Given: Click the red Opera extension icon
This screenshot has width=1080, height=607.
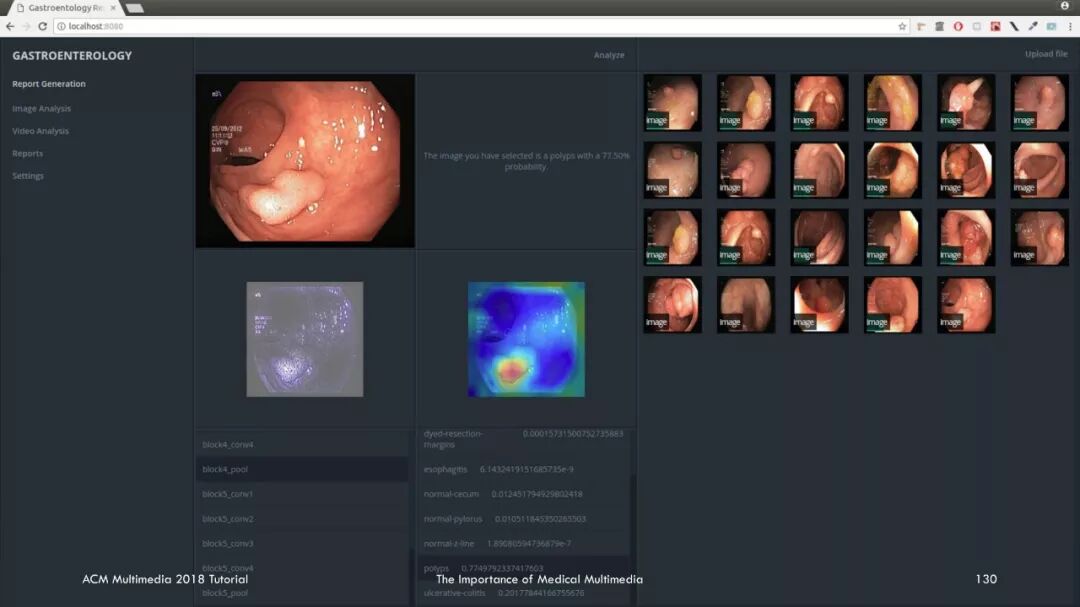Looking at the screenshot, I should pyautogui.click(x=957, y=26).
